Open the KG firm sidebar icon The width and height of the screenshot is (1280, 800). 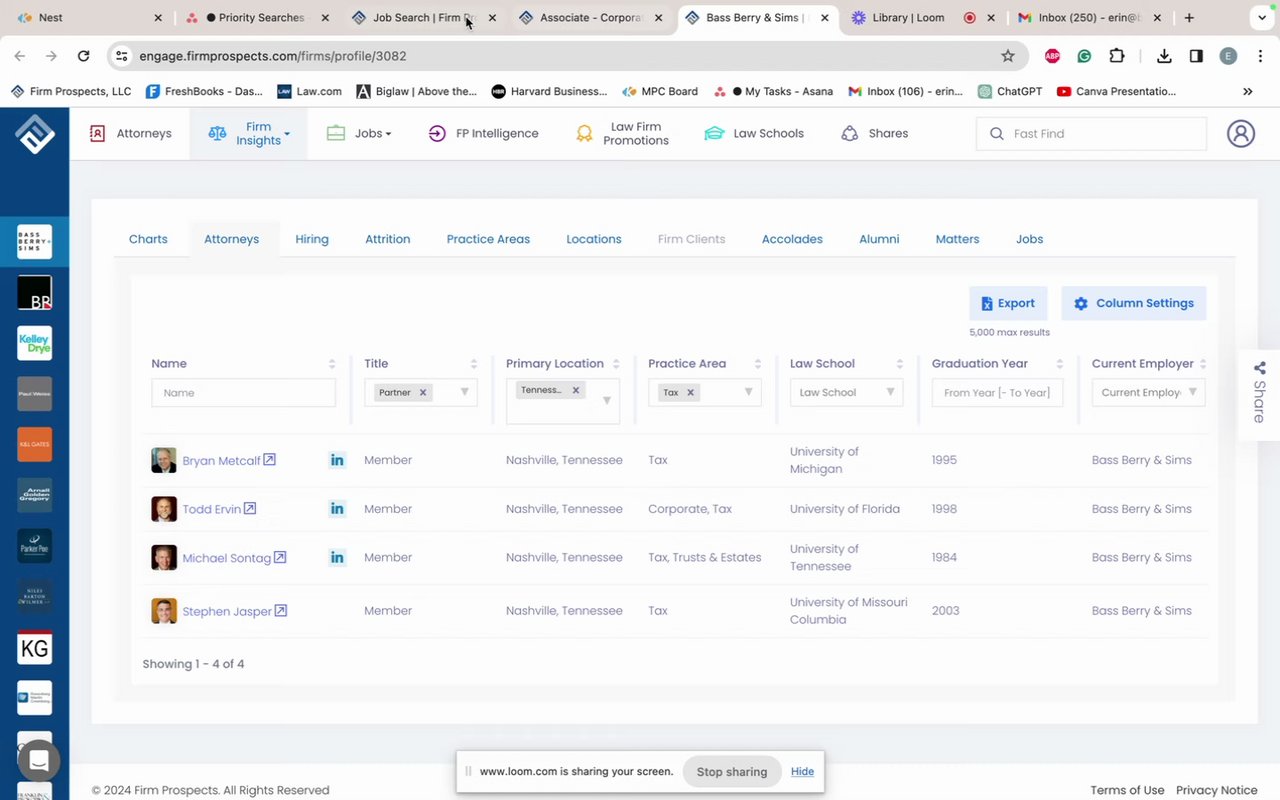pyautogui.click(x=34, y=648)
